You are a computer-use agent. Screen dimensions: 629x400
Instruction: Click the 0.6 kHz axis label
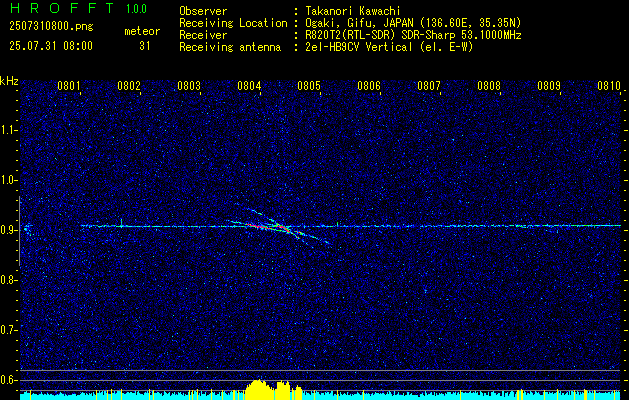[8, 380]
